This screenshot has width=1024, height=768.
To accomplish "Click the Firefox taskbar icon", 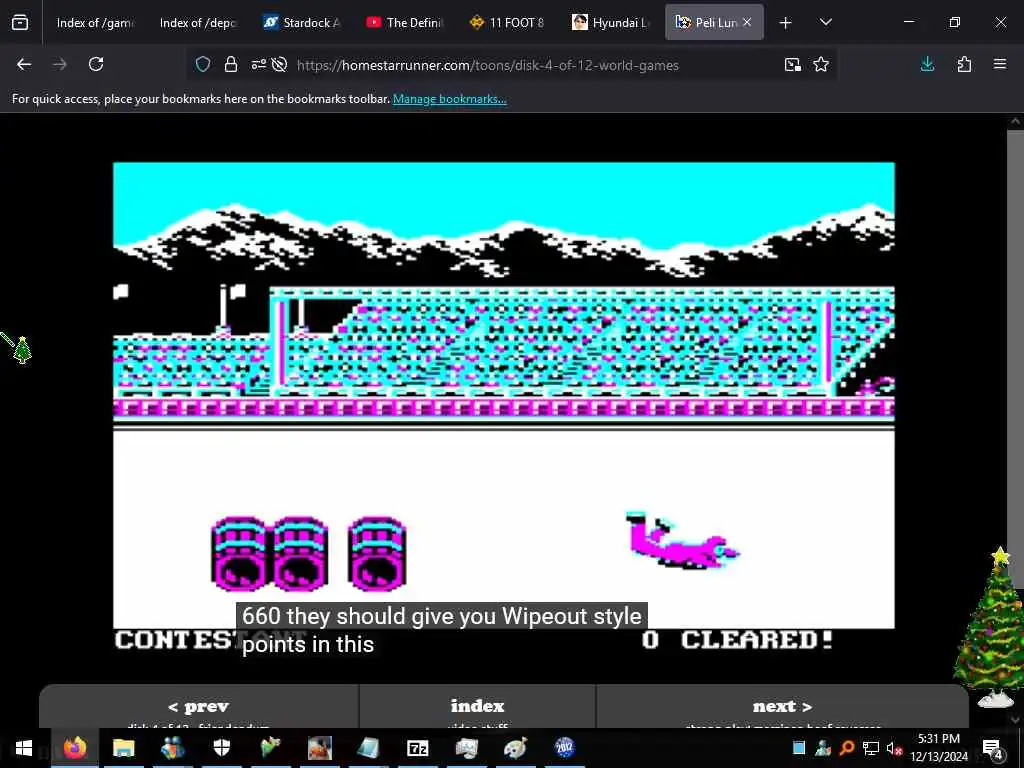I will (x=74, y=748).
